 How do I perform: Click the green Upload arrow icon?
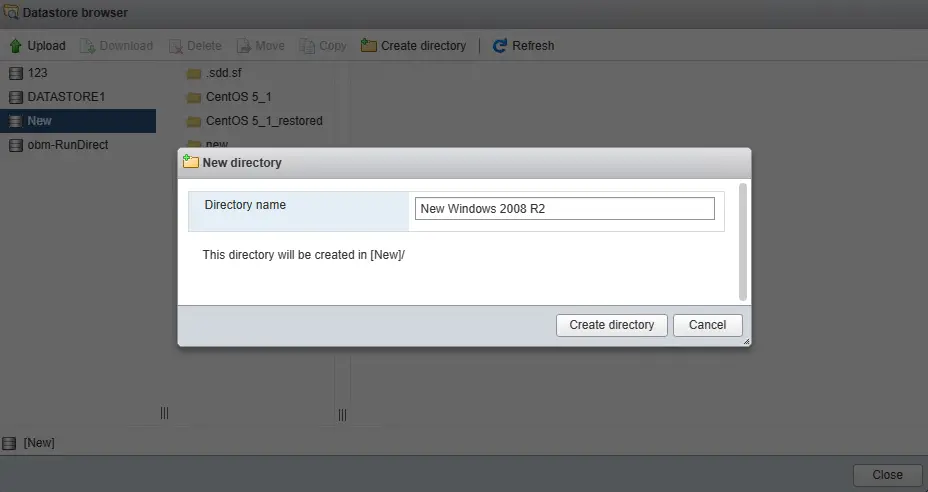pyautogui.click(x=16, y=46)
